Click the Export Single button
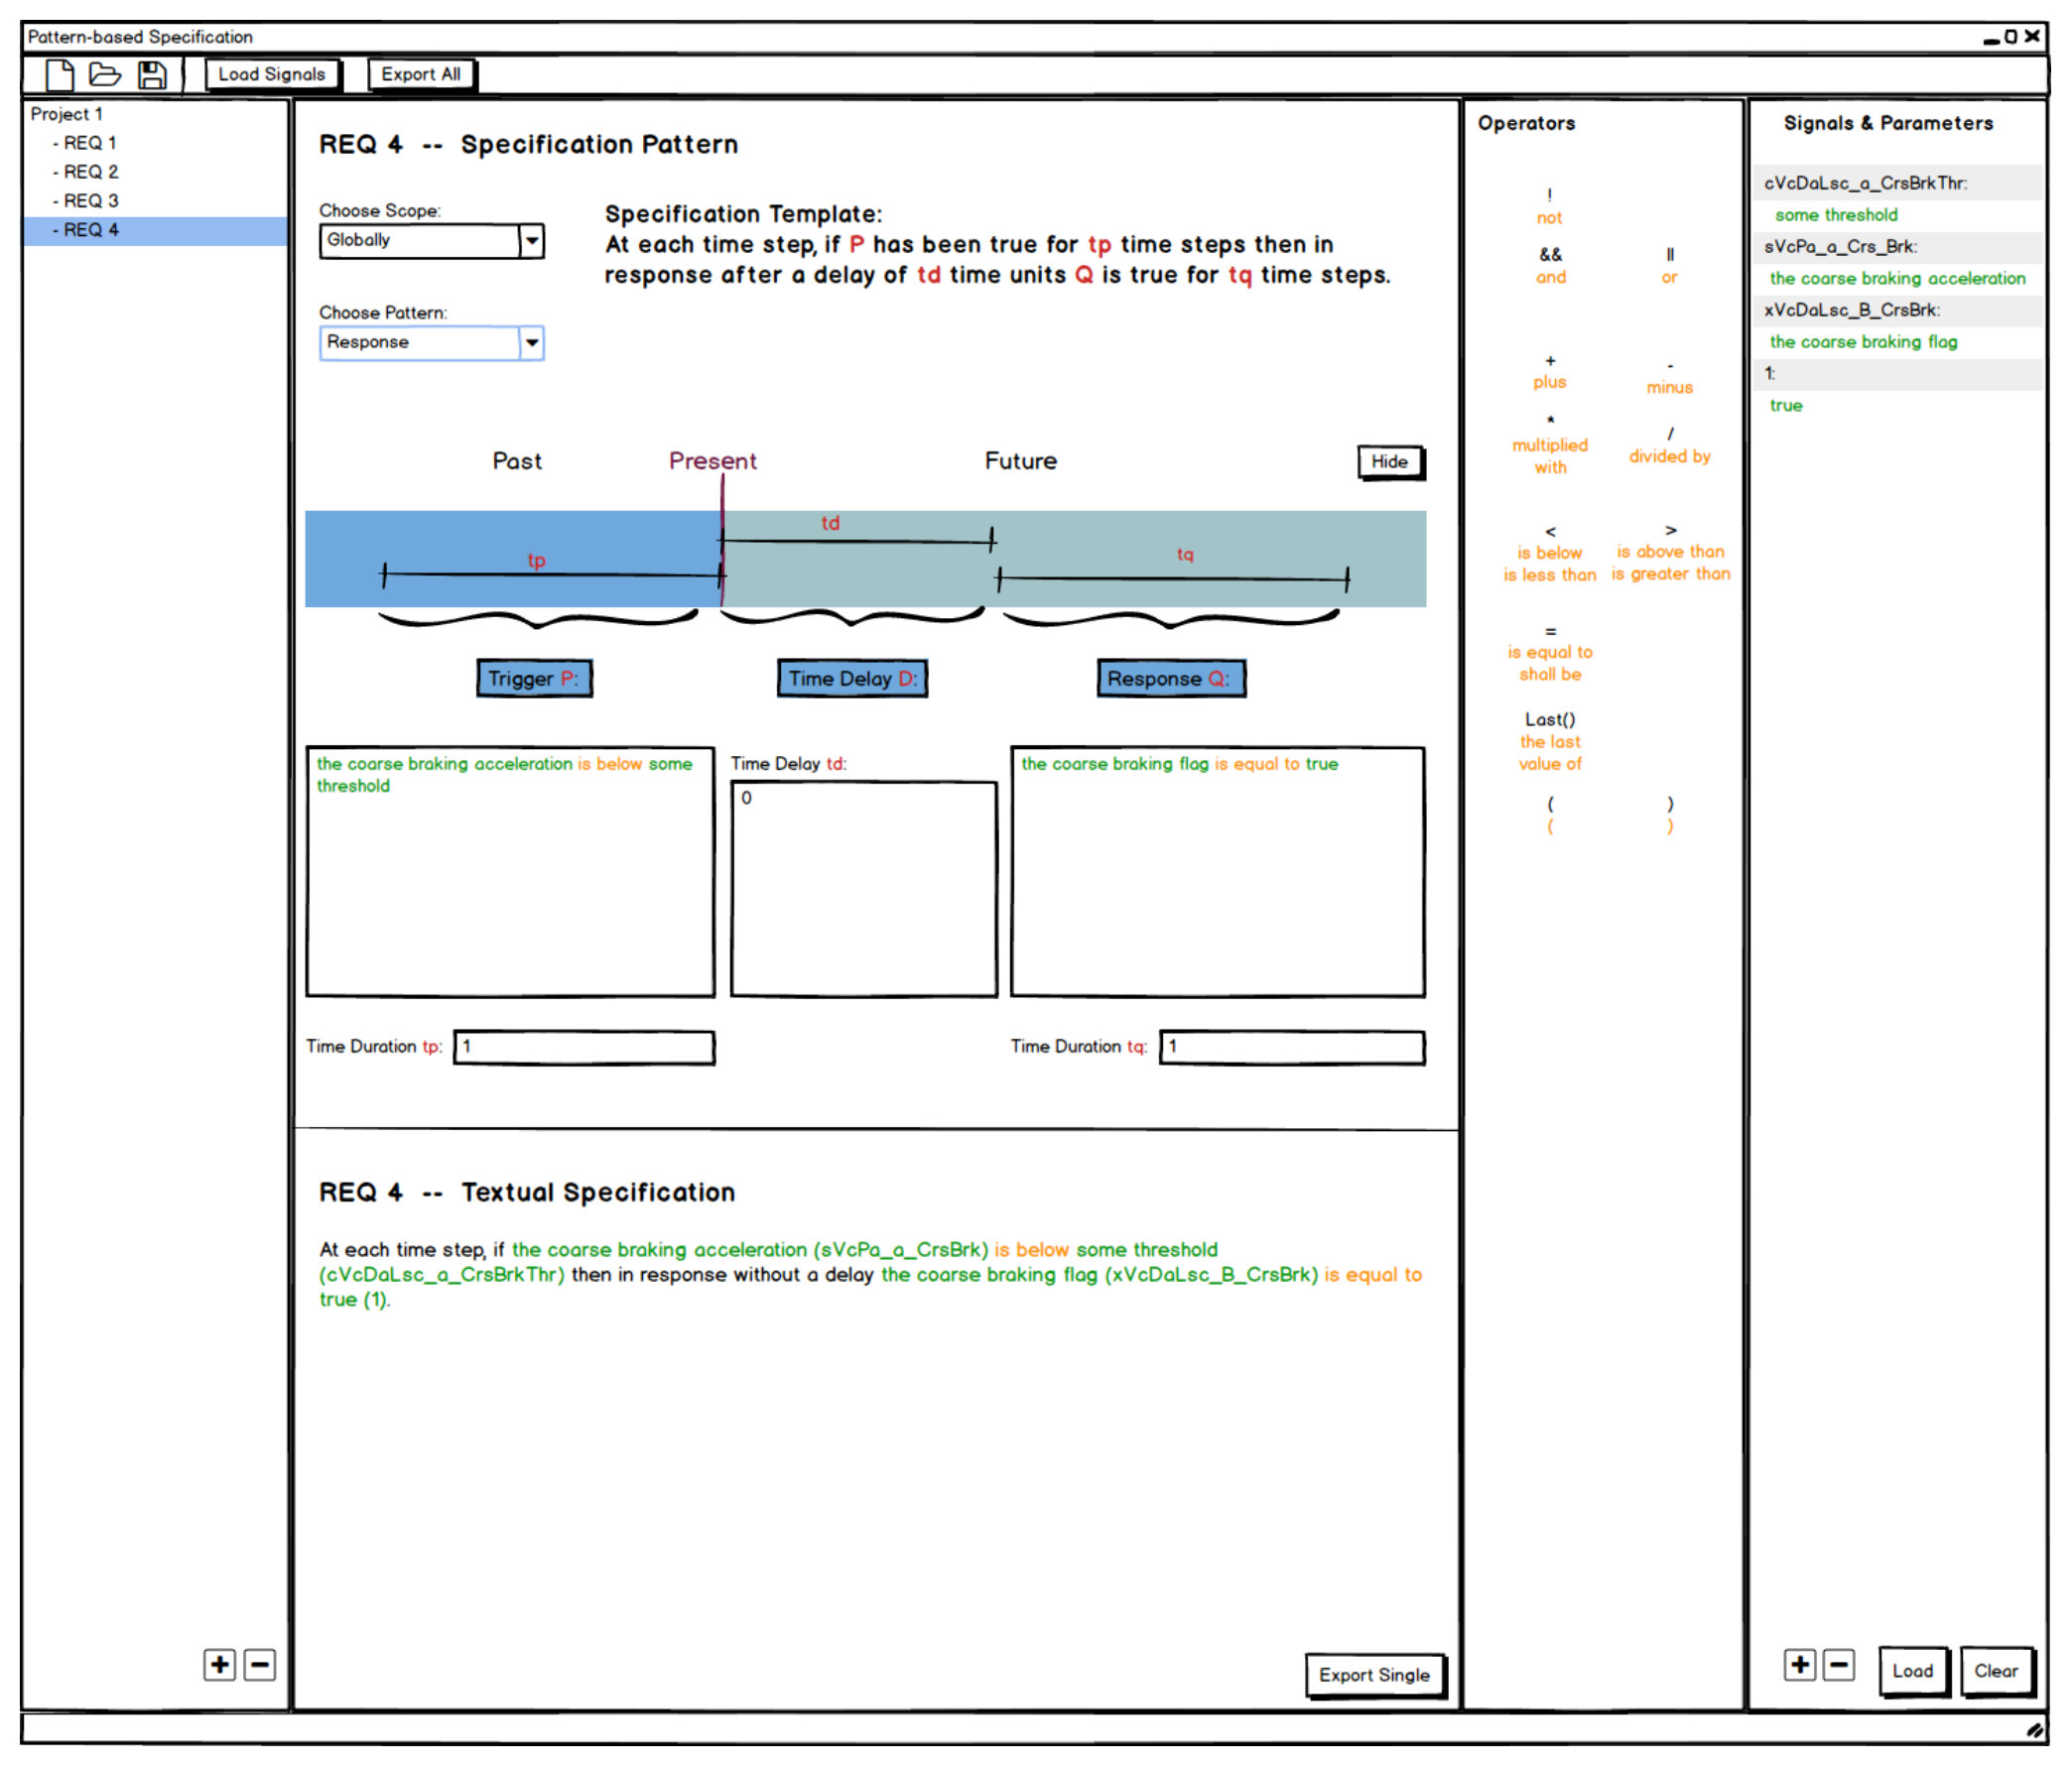The width and height of the screenshot is (2072, 1767). [1374, 1676]
